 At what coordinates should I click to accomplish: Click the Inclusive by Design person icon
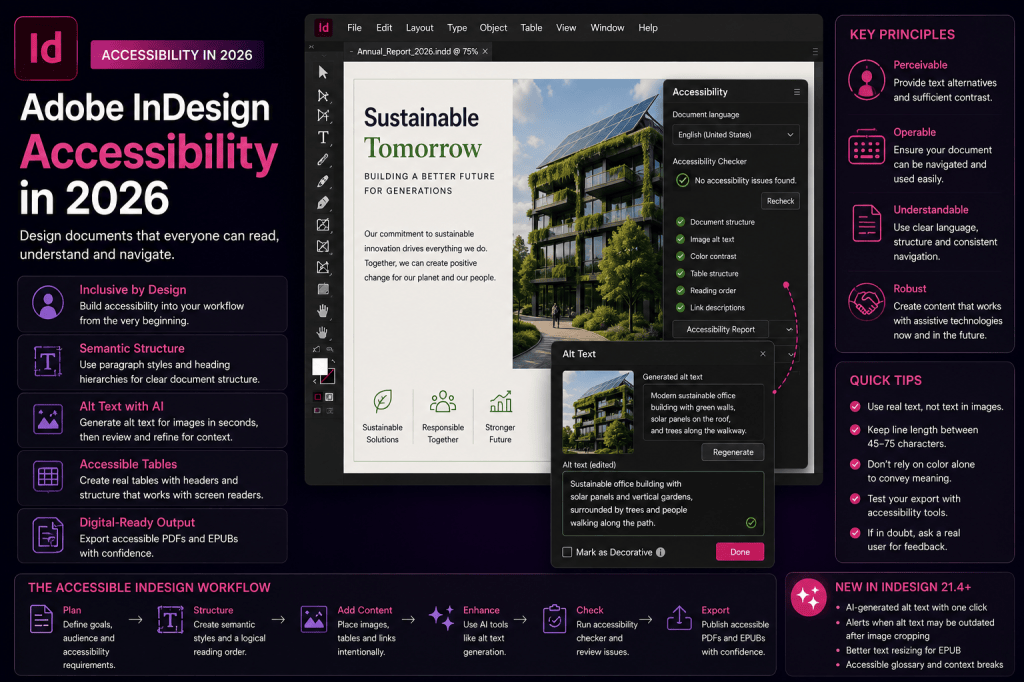[x=48, y=302]
